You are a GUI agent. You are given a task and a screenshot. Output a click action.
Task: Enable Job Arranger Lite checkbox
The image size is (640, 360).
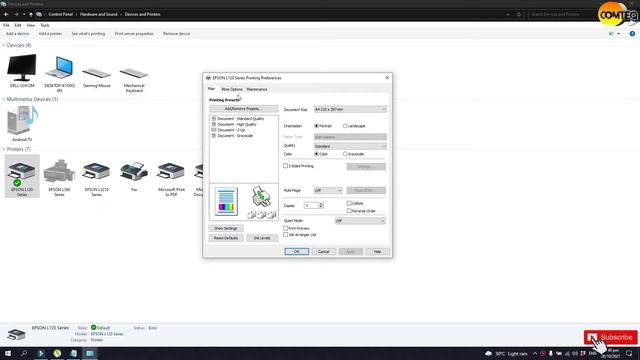coord(285,235)
